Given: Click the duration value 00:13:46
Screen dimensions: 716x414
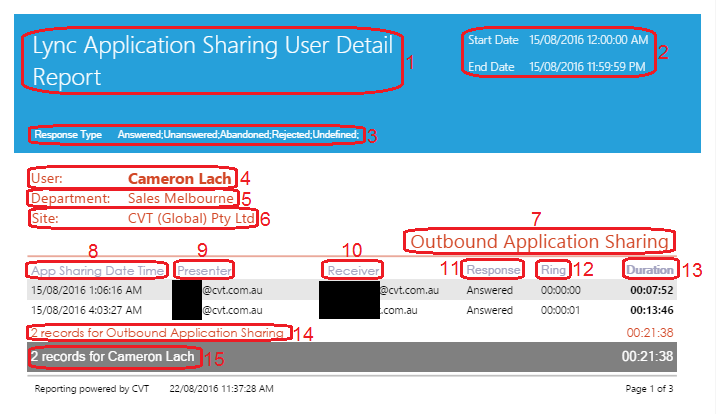Looking at the screenshot, I should (x=652, y=310).
